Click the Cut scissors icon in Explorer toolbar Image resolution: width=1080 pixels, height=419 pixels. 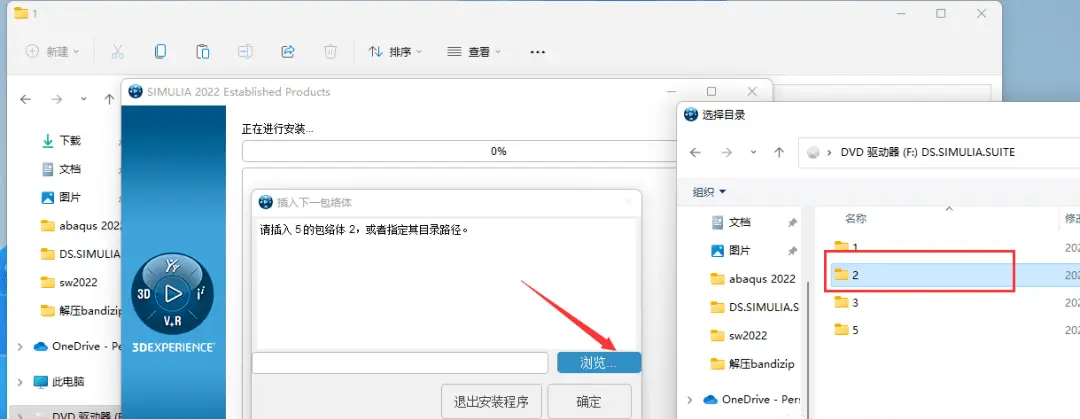[x=118, y=52]
